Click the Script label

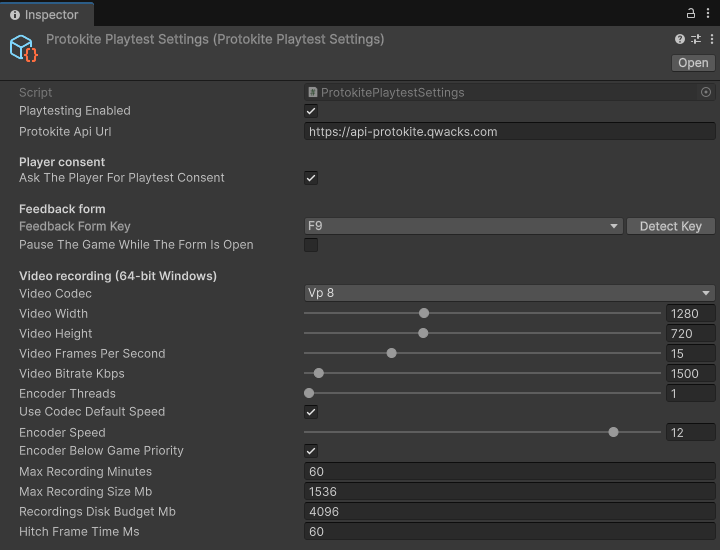(35, 92)
